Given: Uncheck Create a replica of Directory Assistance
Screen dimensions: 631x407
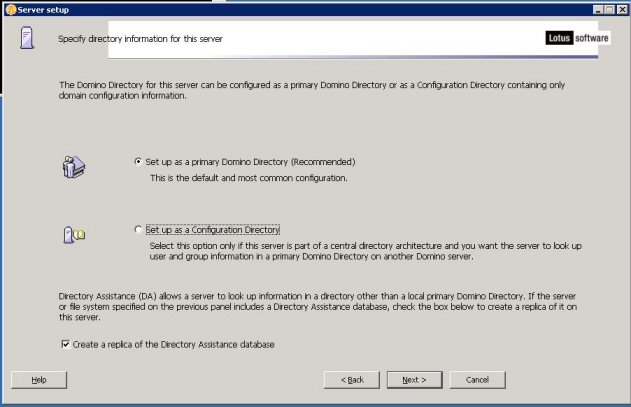Looking at the screenshot, I should pos(65,344).
